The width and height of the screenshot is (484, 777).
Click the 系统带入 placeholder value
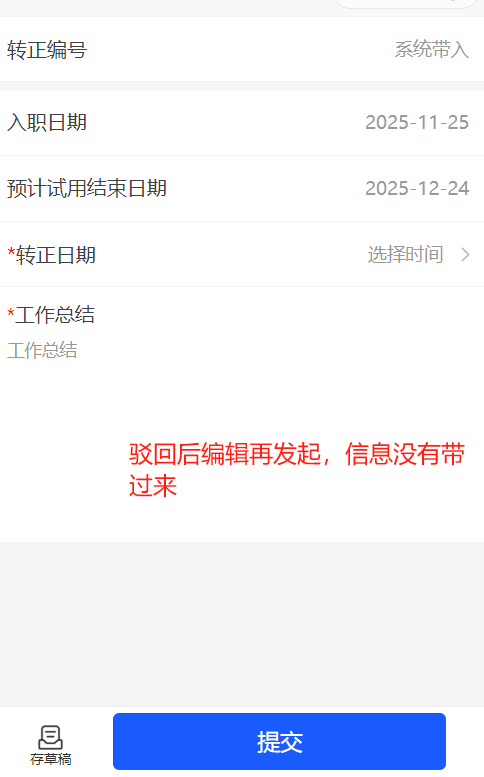431,50
